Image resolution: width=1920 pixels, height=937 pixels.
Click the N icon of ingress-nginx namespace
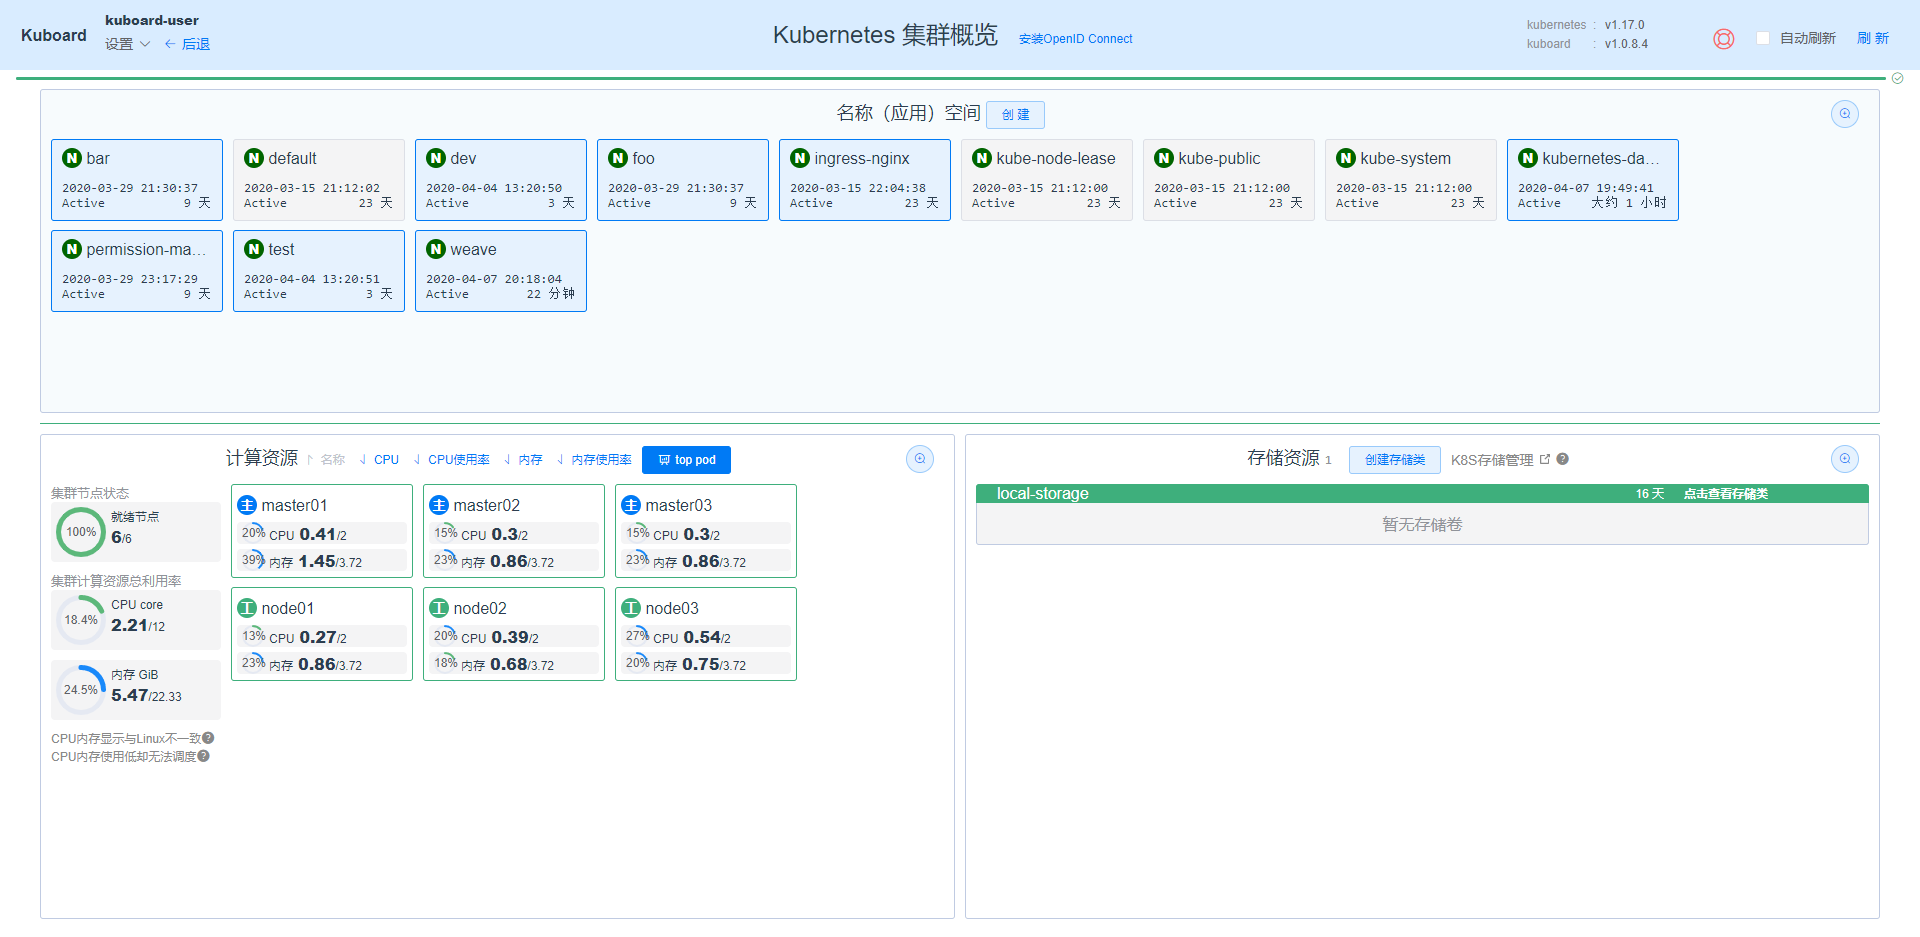click(x=800, y=158)
